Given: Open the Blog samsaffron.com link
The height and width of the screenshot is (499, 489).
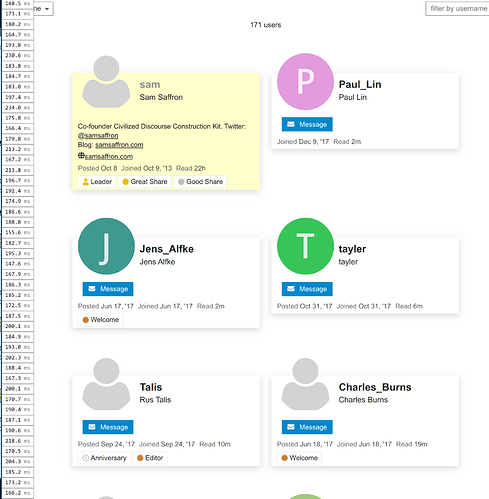Looking at the screenshot, I should pos(119,145).
